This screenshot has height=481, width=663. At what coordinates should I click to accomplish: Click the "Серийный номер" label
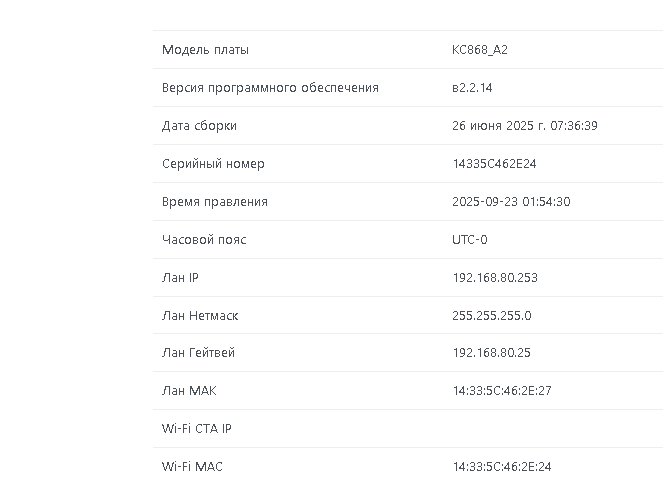tap(213, 164)
